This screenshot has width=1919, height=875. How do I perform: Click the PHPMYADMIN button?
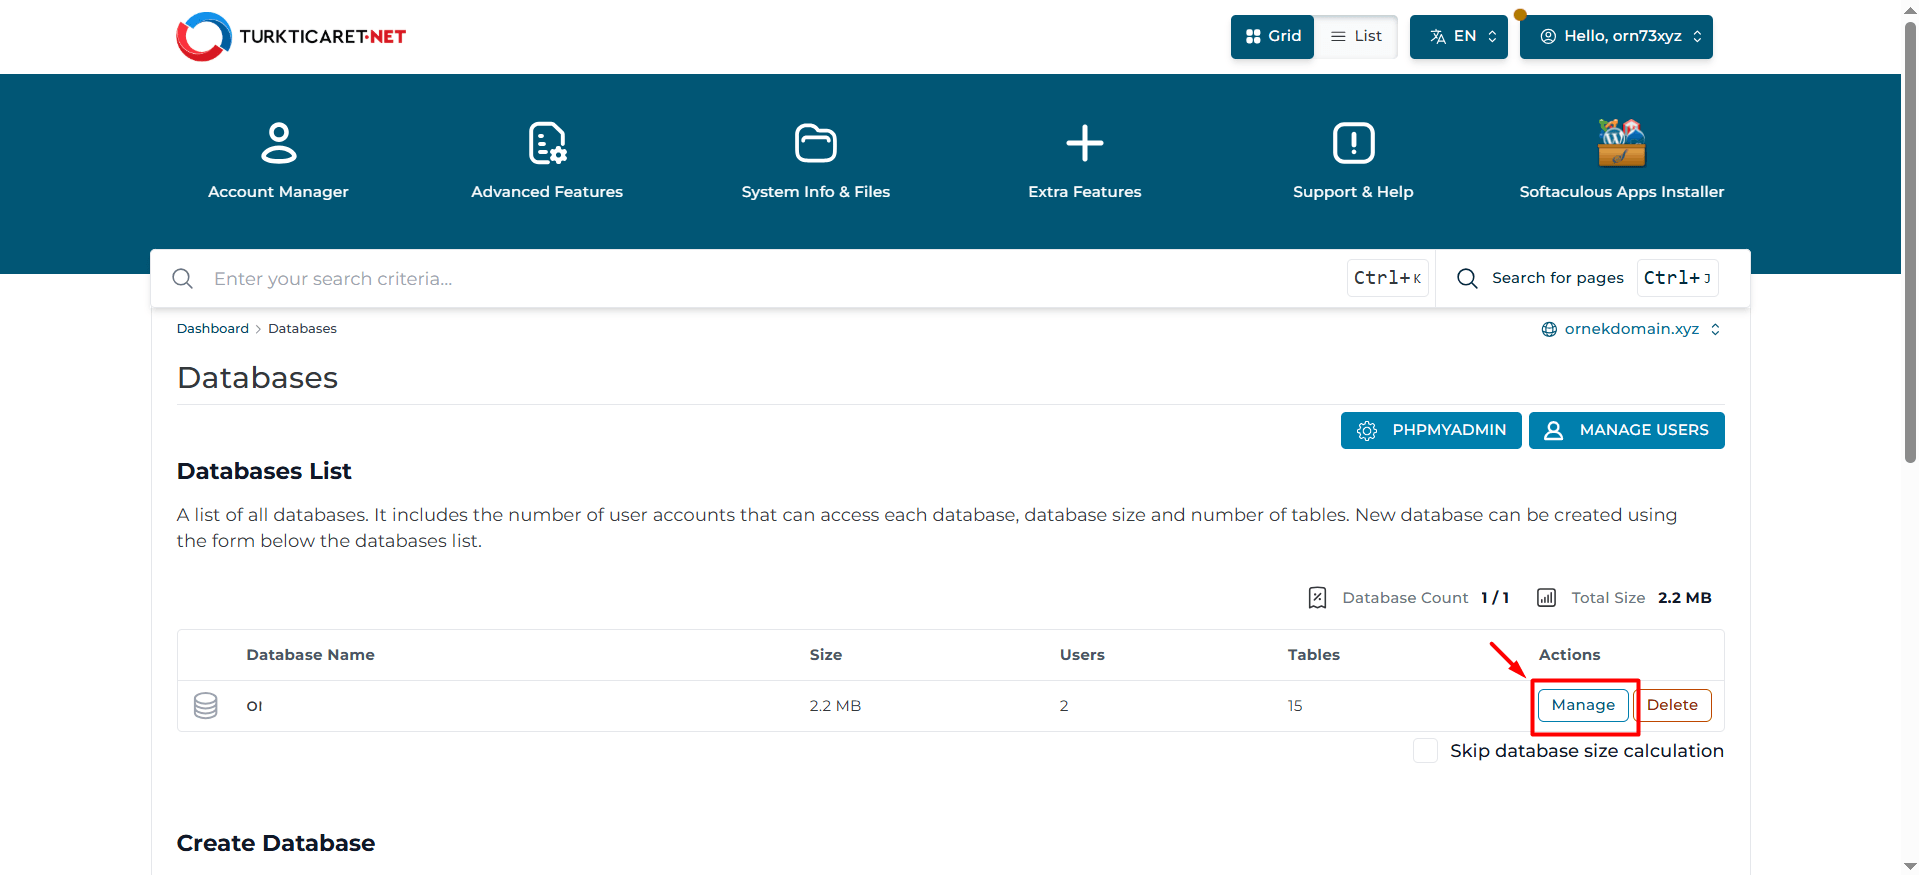tap(1430, 431)
